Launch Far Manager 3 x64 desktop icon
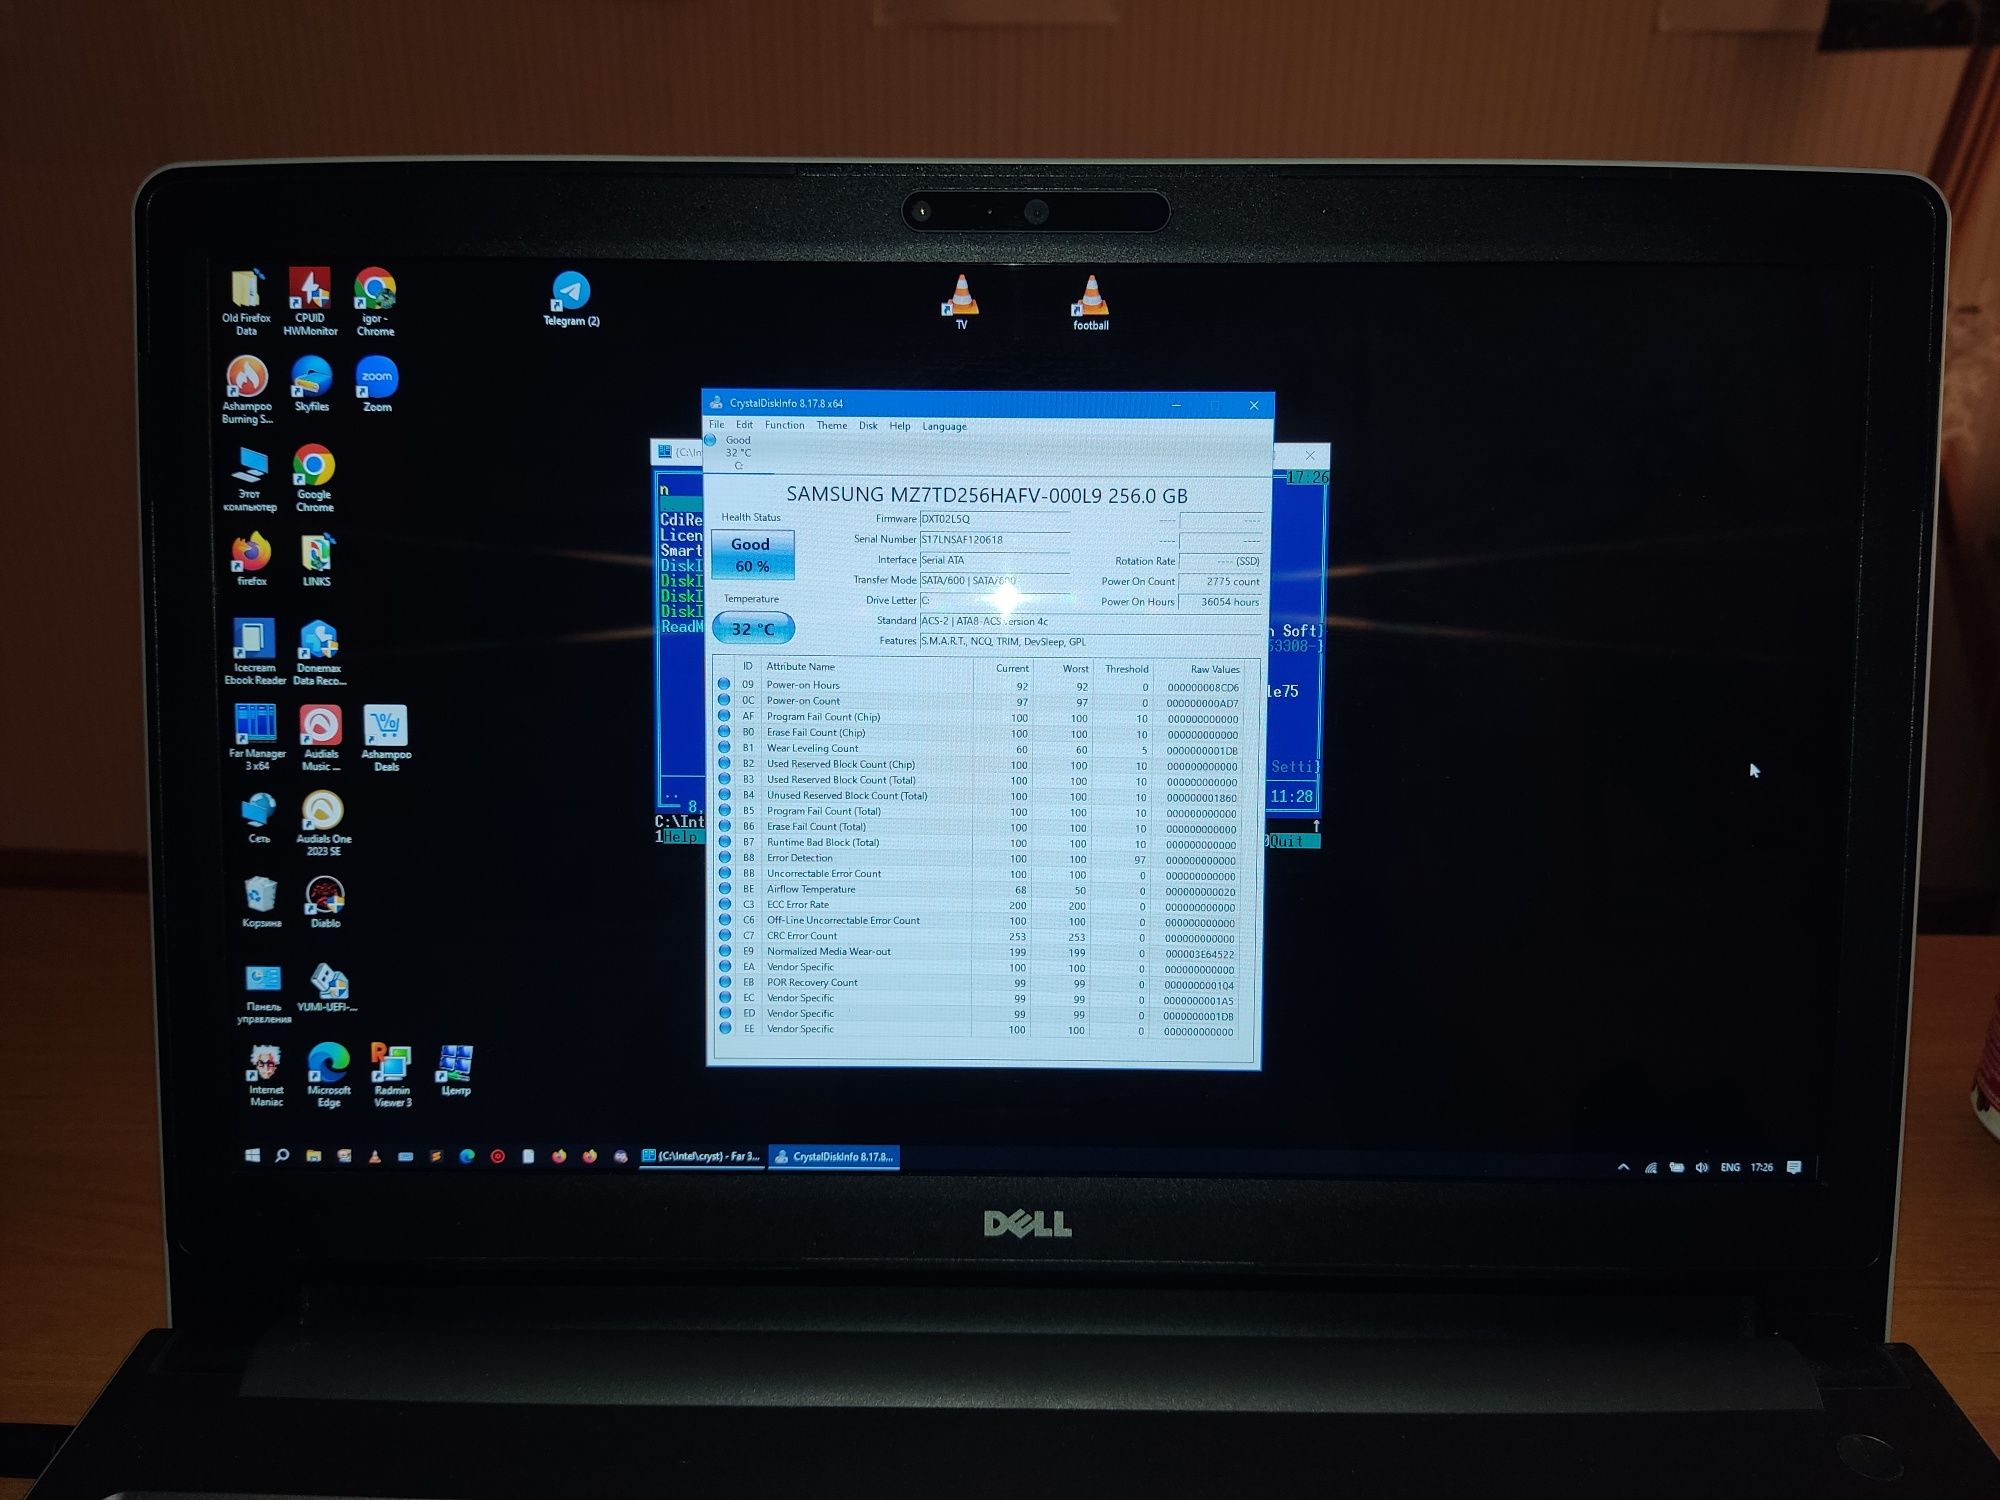 (x=257, y=737)
